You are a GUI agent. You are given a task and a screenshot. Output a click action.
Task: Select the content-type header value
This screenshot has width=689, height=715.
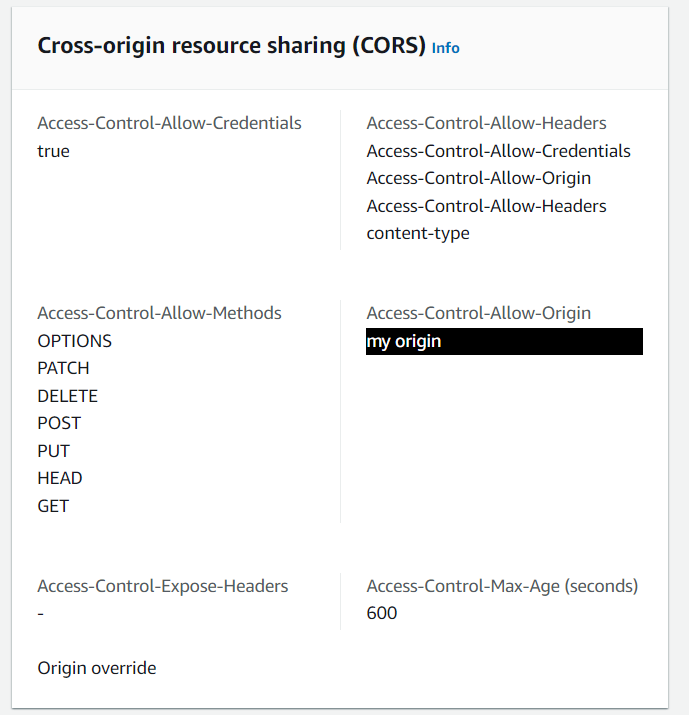[x=418, y=233]
